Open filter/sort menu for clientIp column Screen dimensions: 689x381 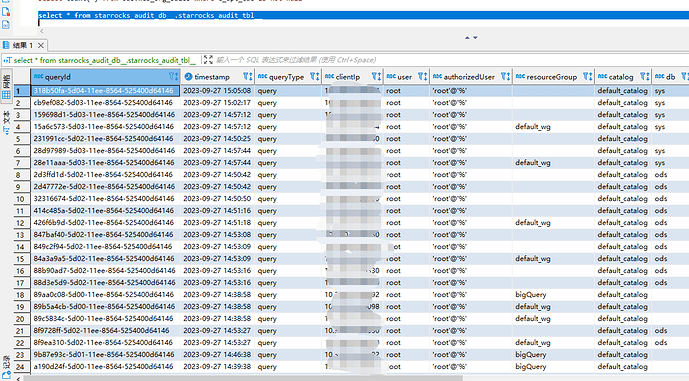(x=376, y=76)
